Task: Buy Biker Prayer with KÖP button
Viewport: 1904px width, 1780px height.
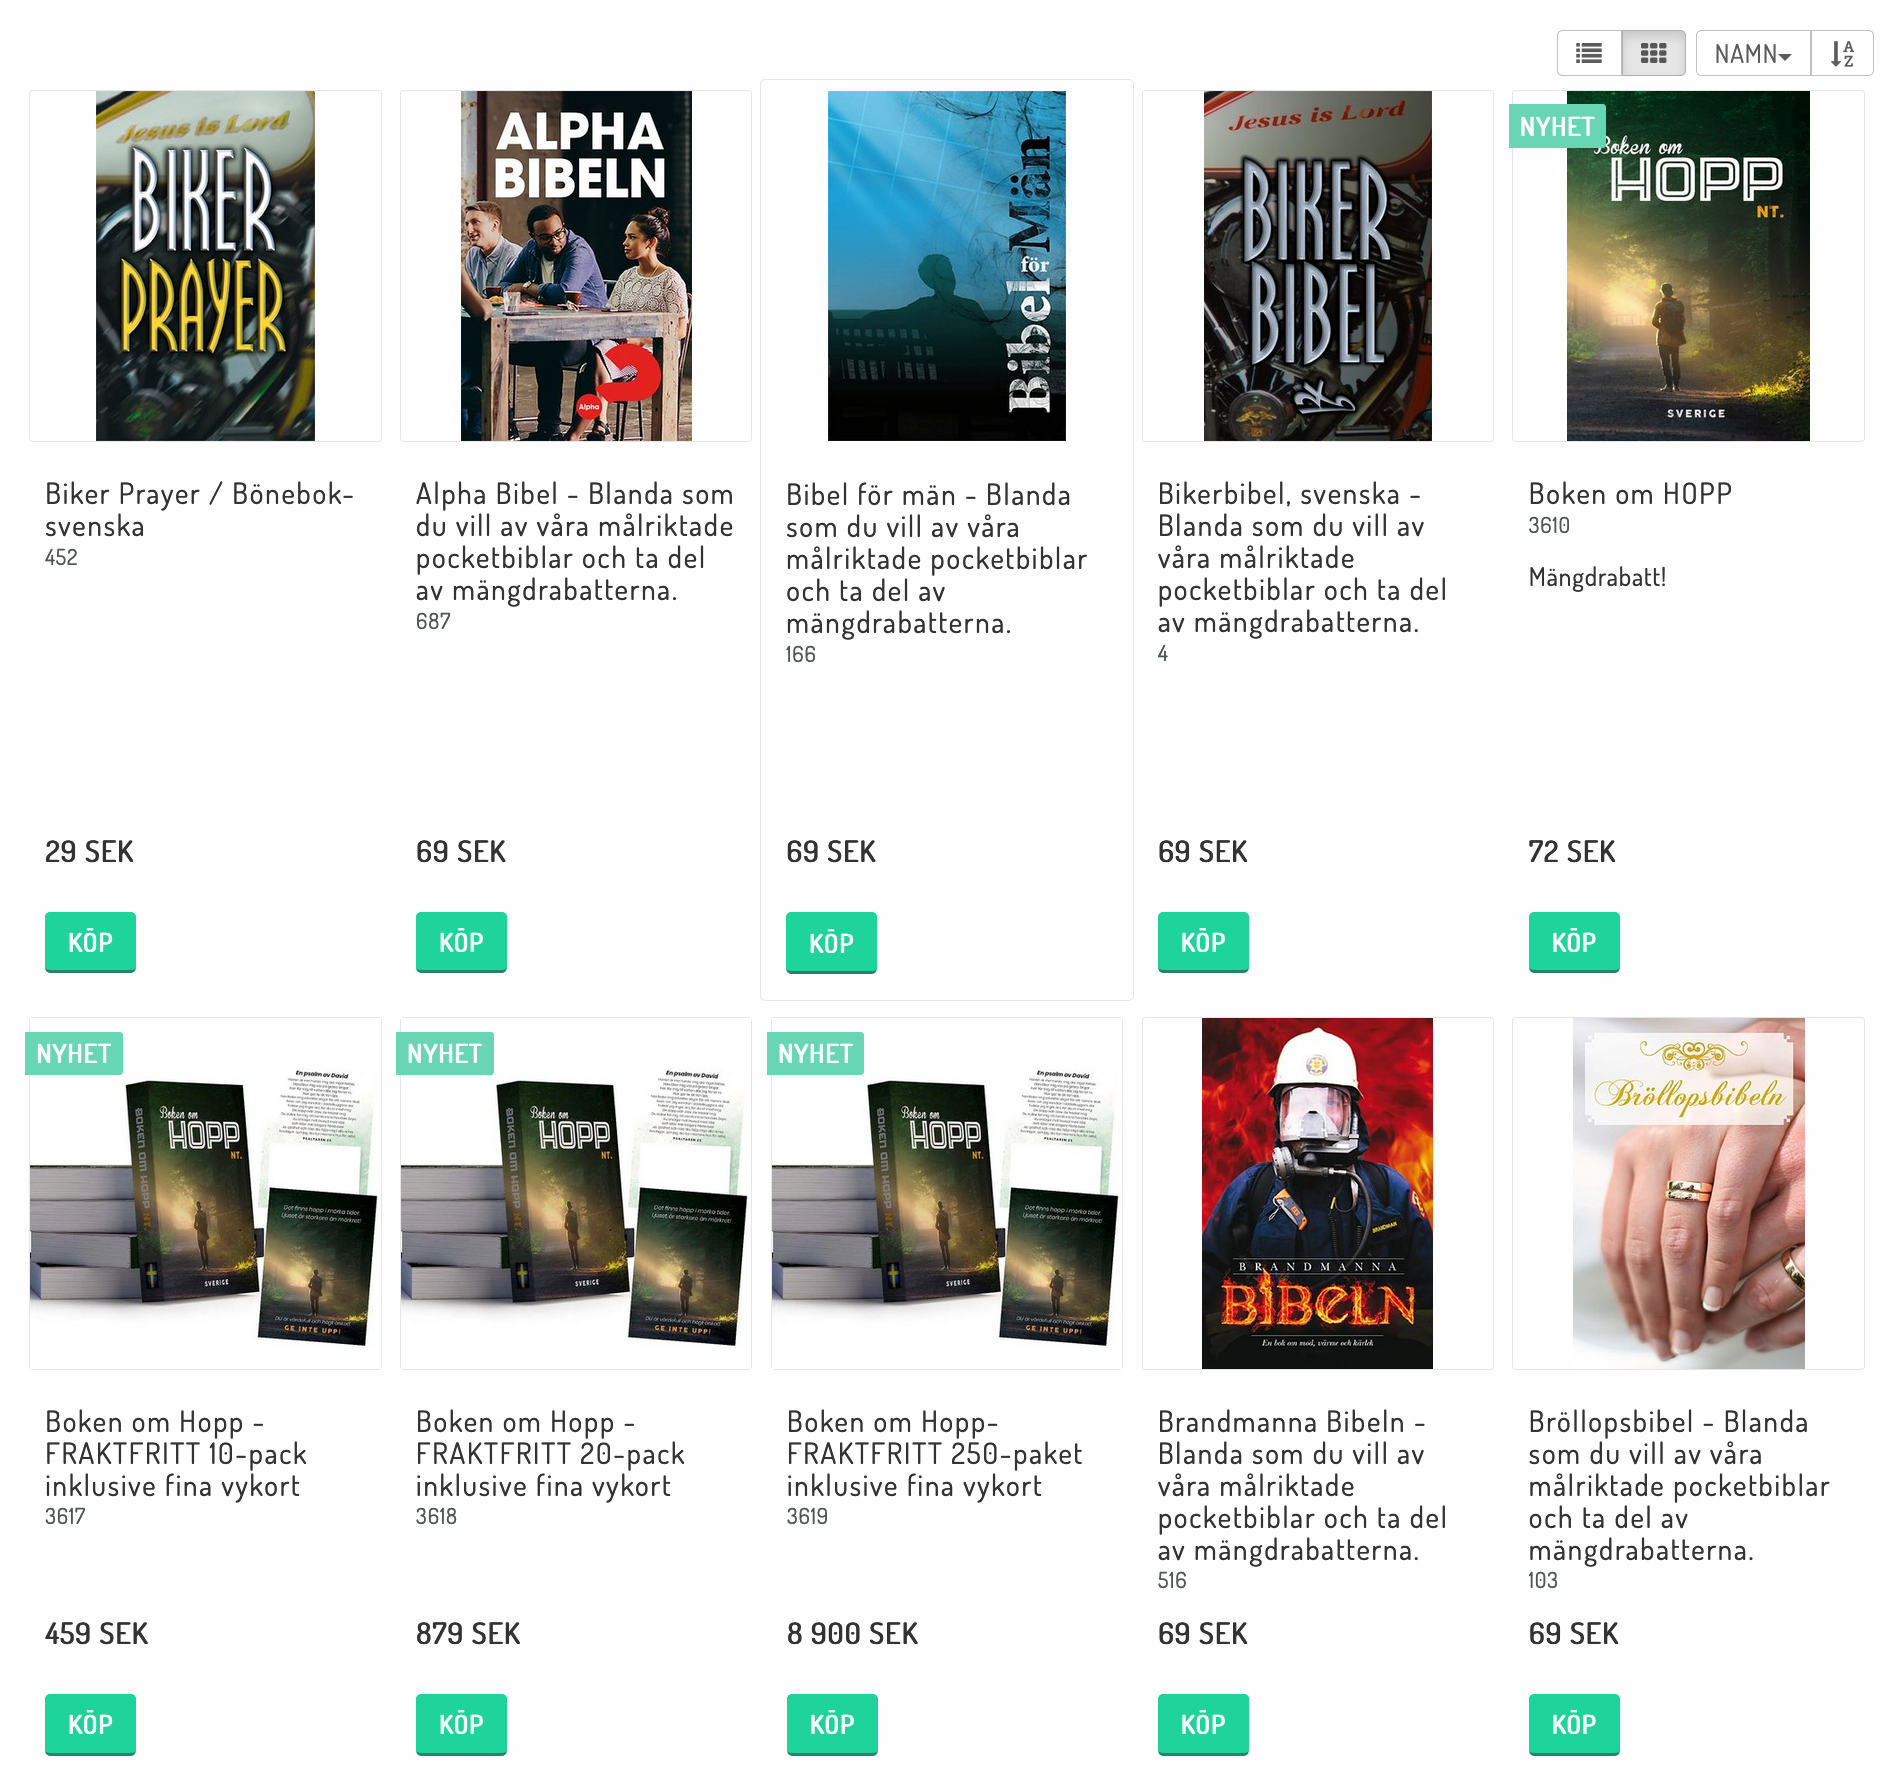Action: point(90,942)
